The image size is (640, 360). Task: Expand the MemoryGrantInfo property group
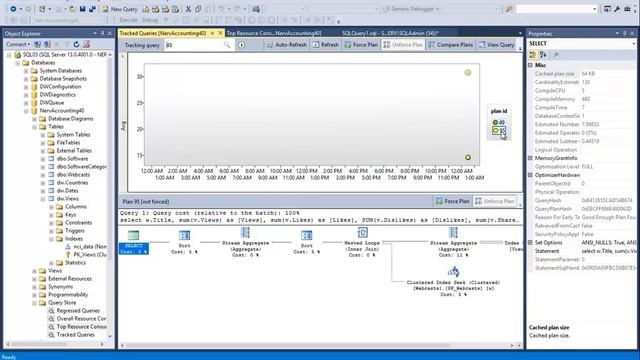(x=530, y=158)
